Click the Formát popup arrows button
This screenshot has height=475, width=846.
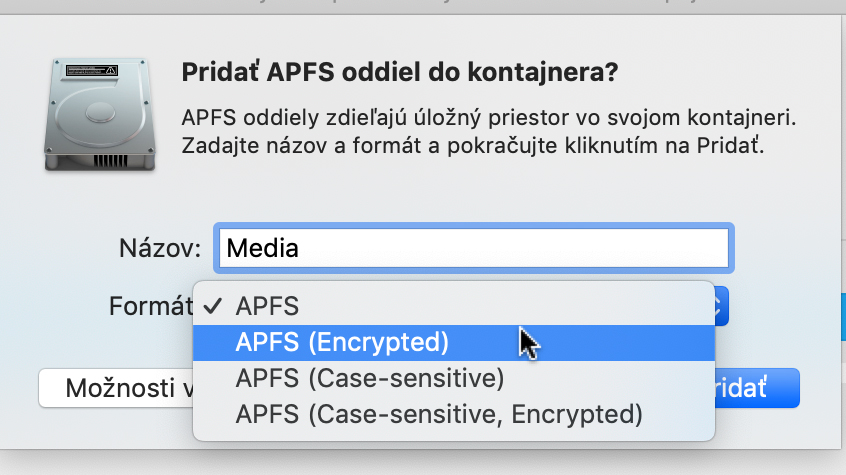point(722,306)
